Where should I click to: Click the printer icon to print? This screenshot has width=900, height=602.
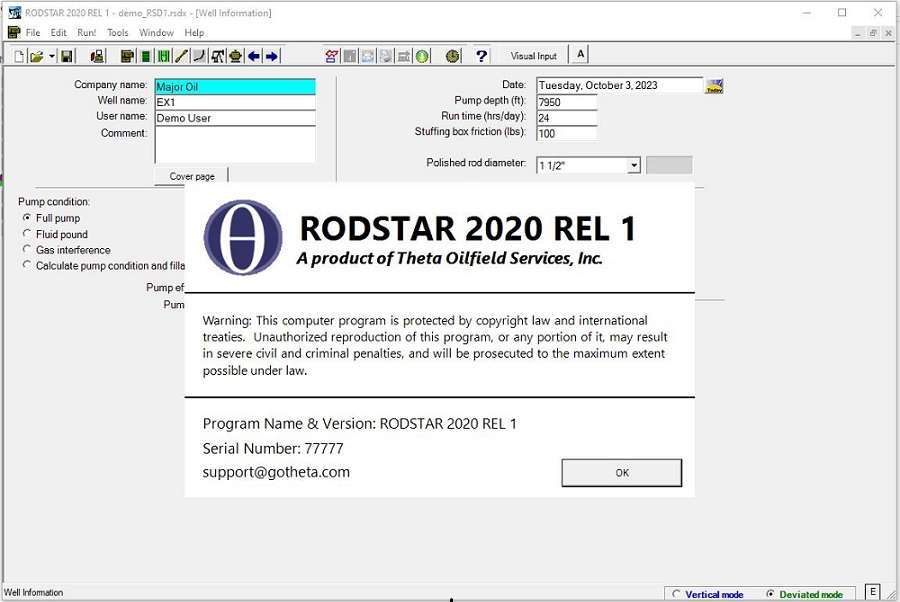pos(97,56)
